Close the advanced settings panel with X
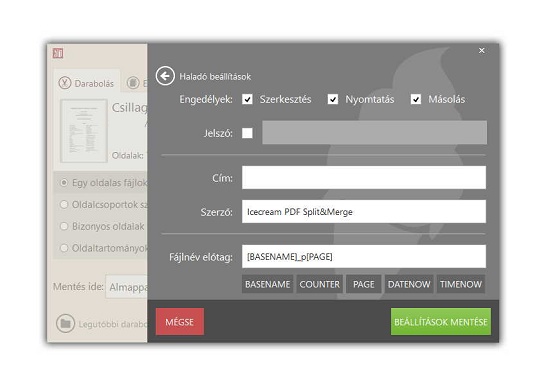This screenshot has width=550, height=376. click(482, 51)
